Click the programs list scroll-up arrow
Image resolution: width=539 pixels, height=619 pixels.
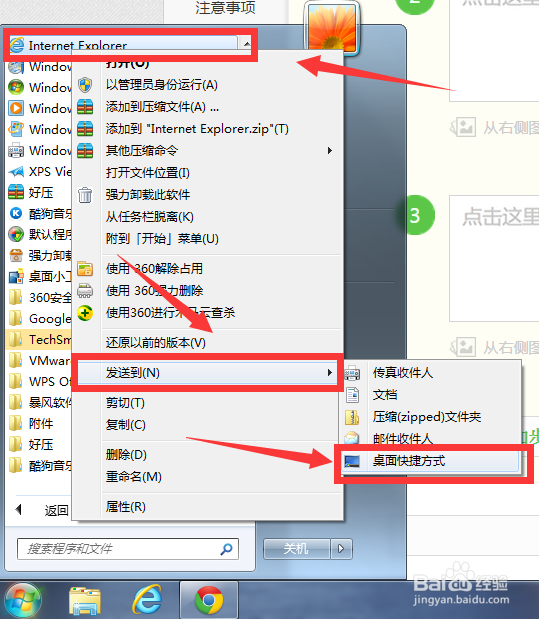247,43
